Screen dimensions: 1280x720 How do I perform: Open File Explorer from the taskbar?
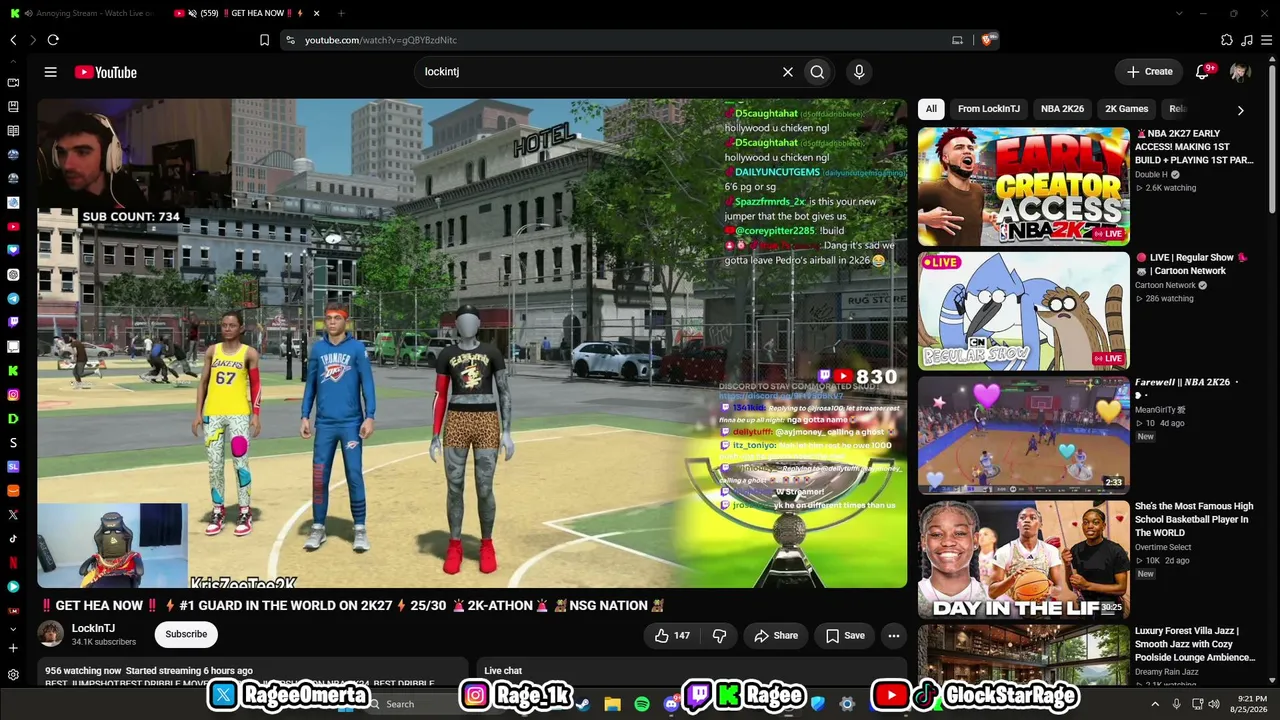(612, 704)
